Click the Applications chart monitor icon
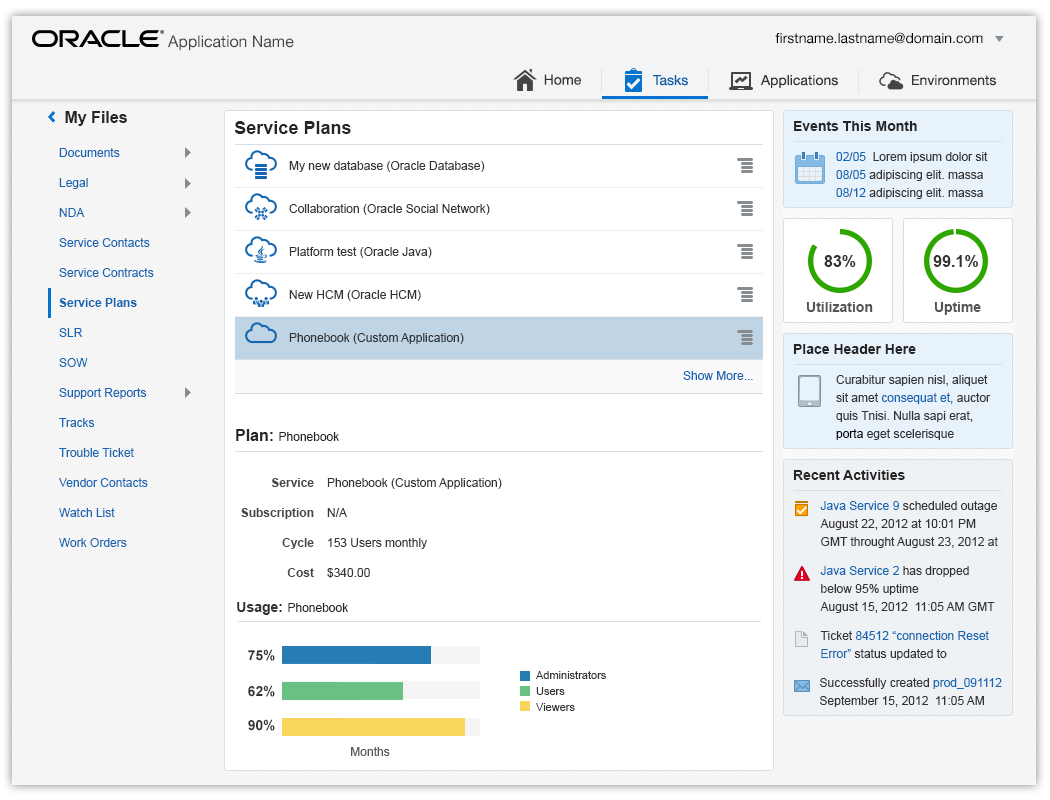 point(741,81)
